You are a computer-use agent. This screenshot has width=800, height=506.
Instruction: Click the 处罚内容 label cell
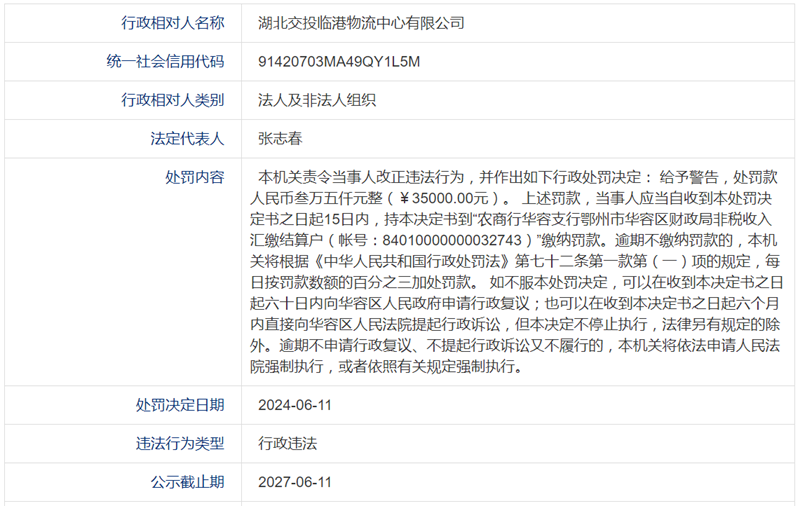194,176
